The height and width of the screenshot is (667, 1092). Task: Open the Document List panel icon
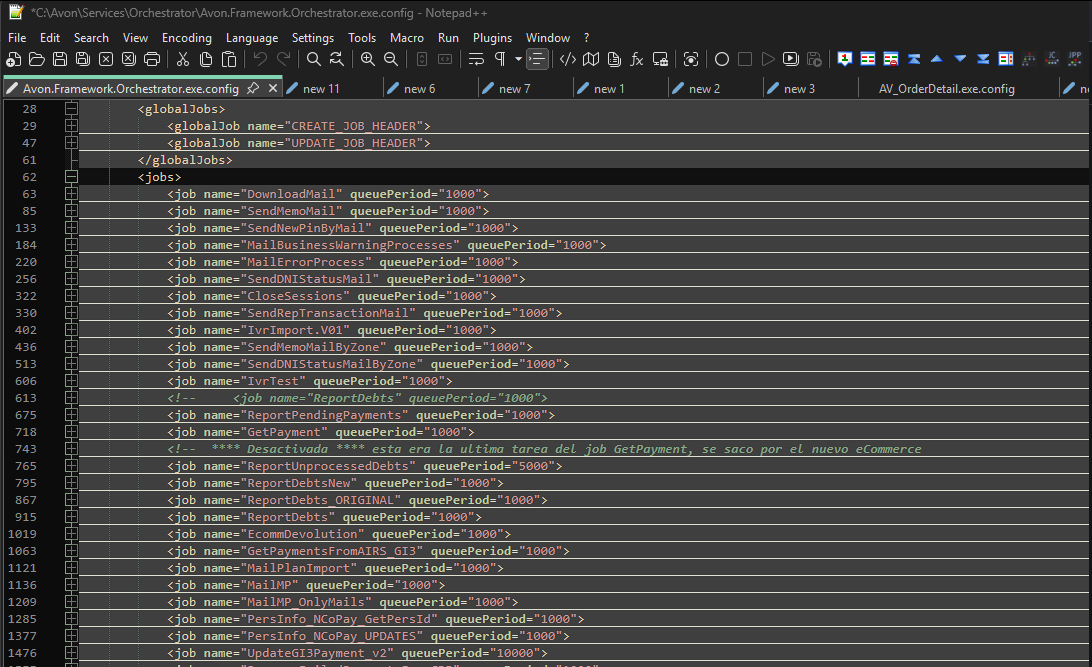coord(614,59)
